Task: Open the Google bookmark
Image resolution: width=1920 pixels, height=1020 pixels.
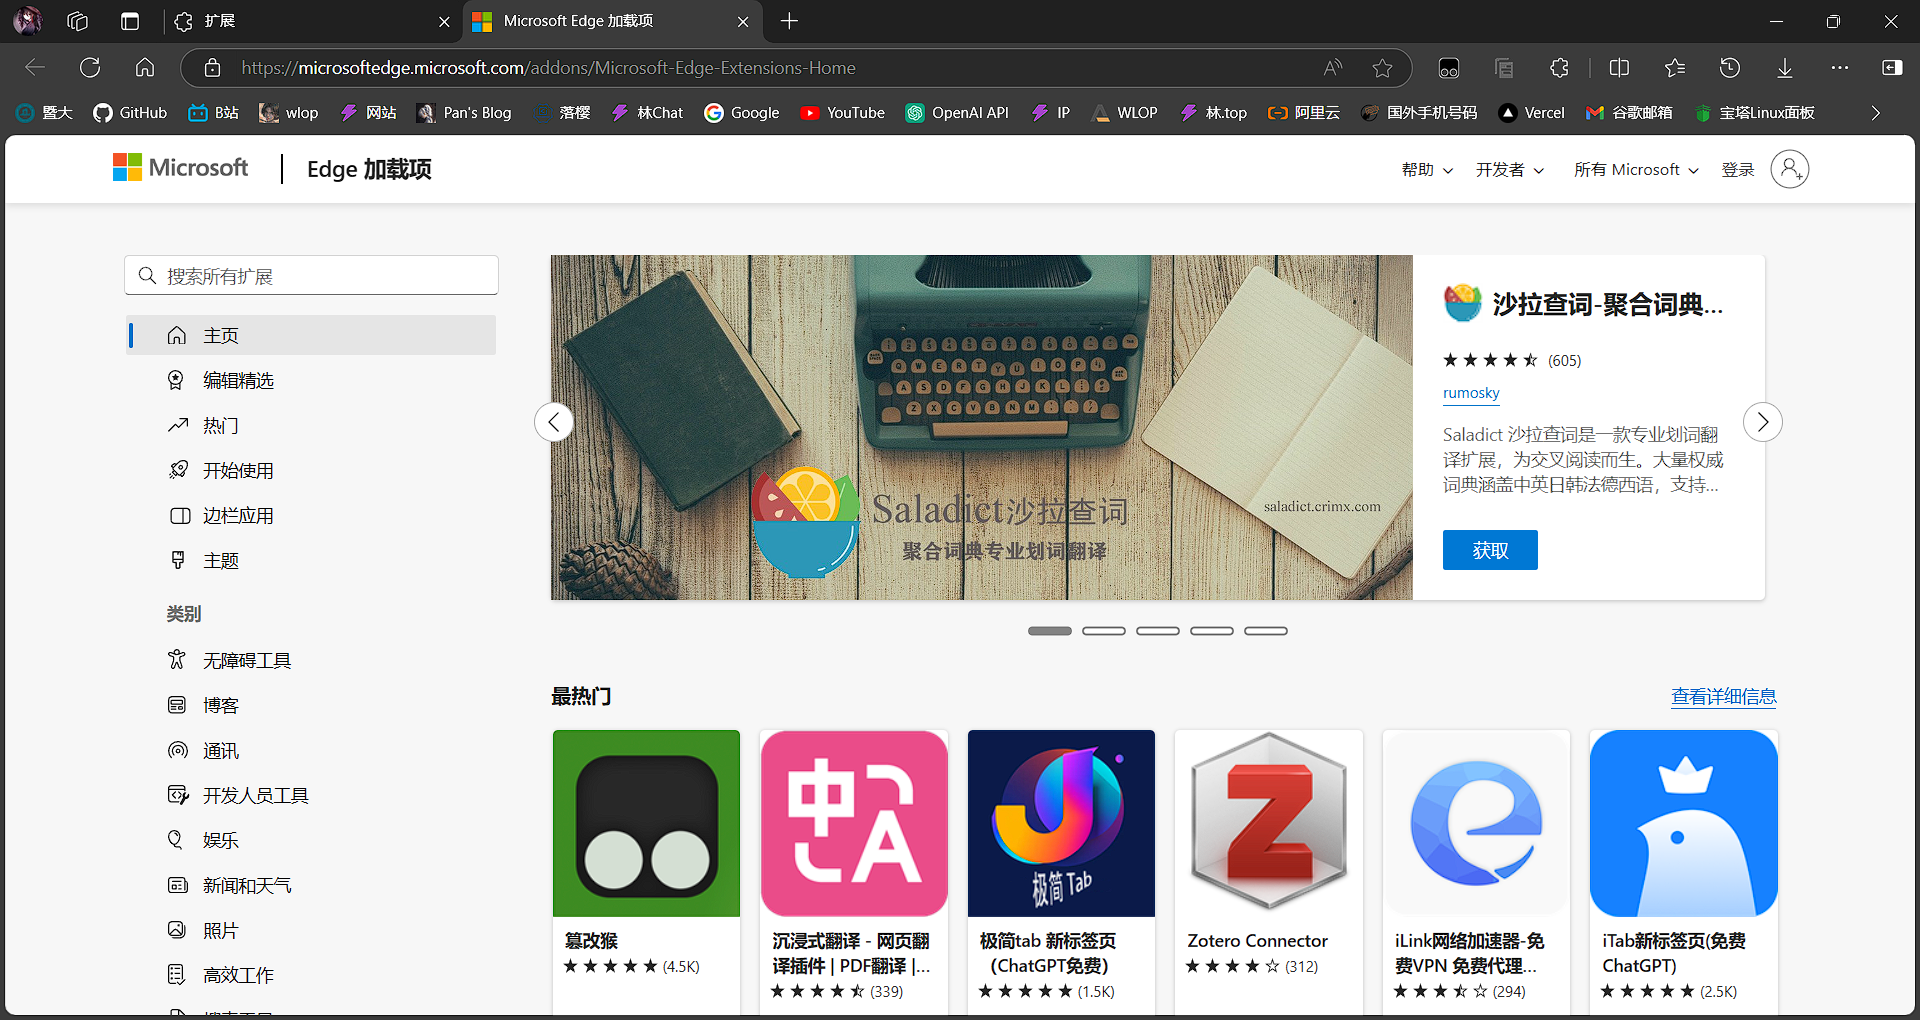Action: coord(741,113)
